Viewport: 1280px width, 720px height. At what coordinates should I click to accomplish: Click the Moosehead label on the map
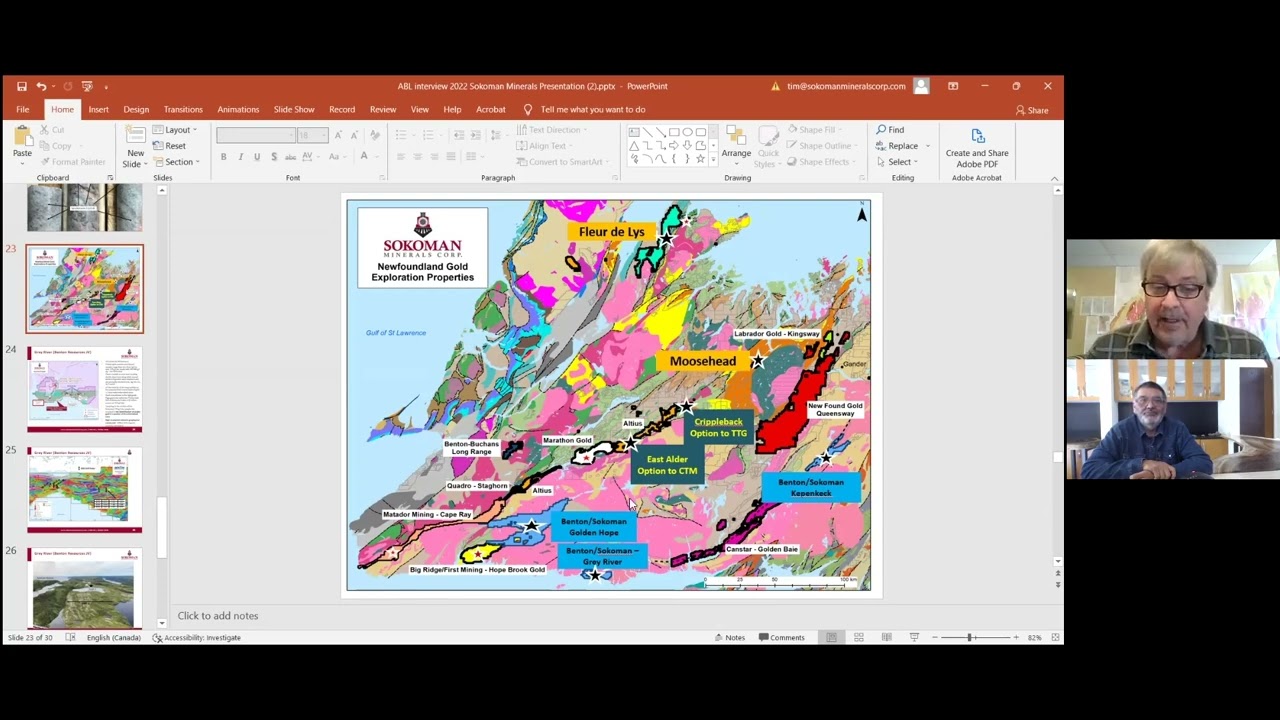[x=703, y=361]
